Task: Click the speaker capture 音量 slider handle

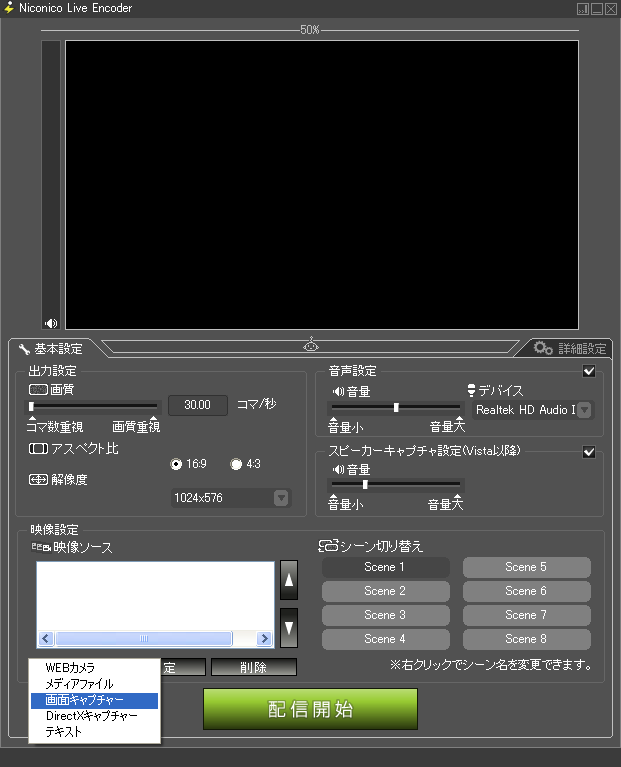Action: coord(365,484)
